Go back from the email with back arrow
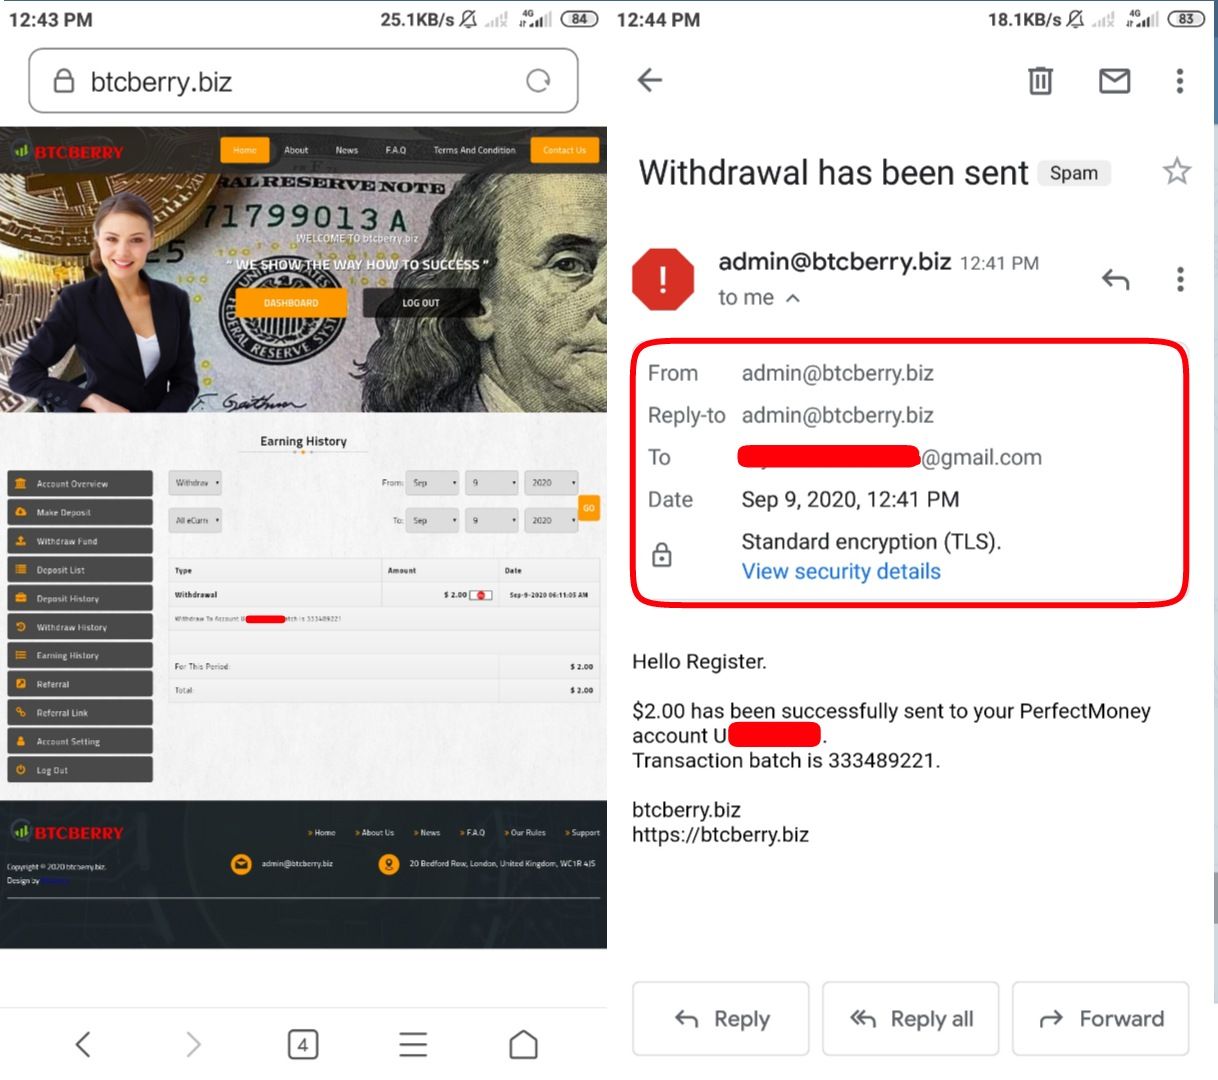Viewport: 1218px width, 1080px height. point(650,80)
